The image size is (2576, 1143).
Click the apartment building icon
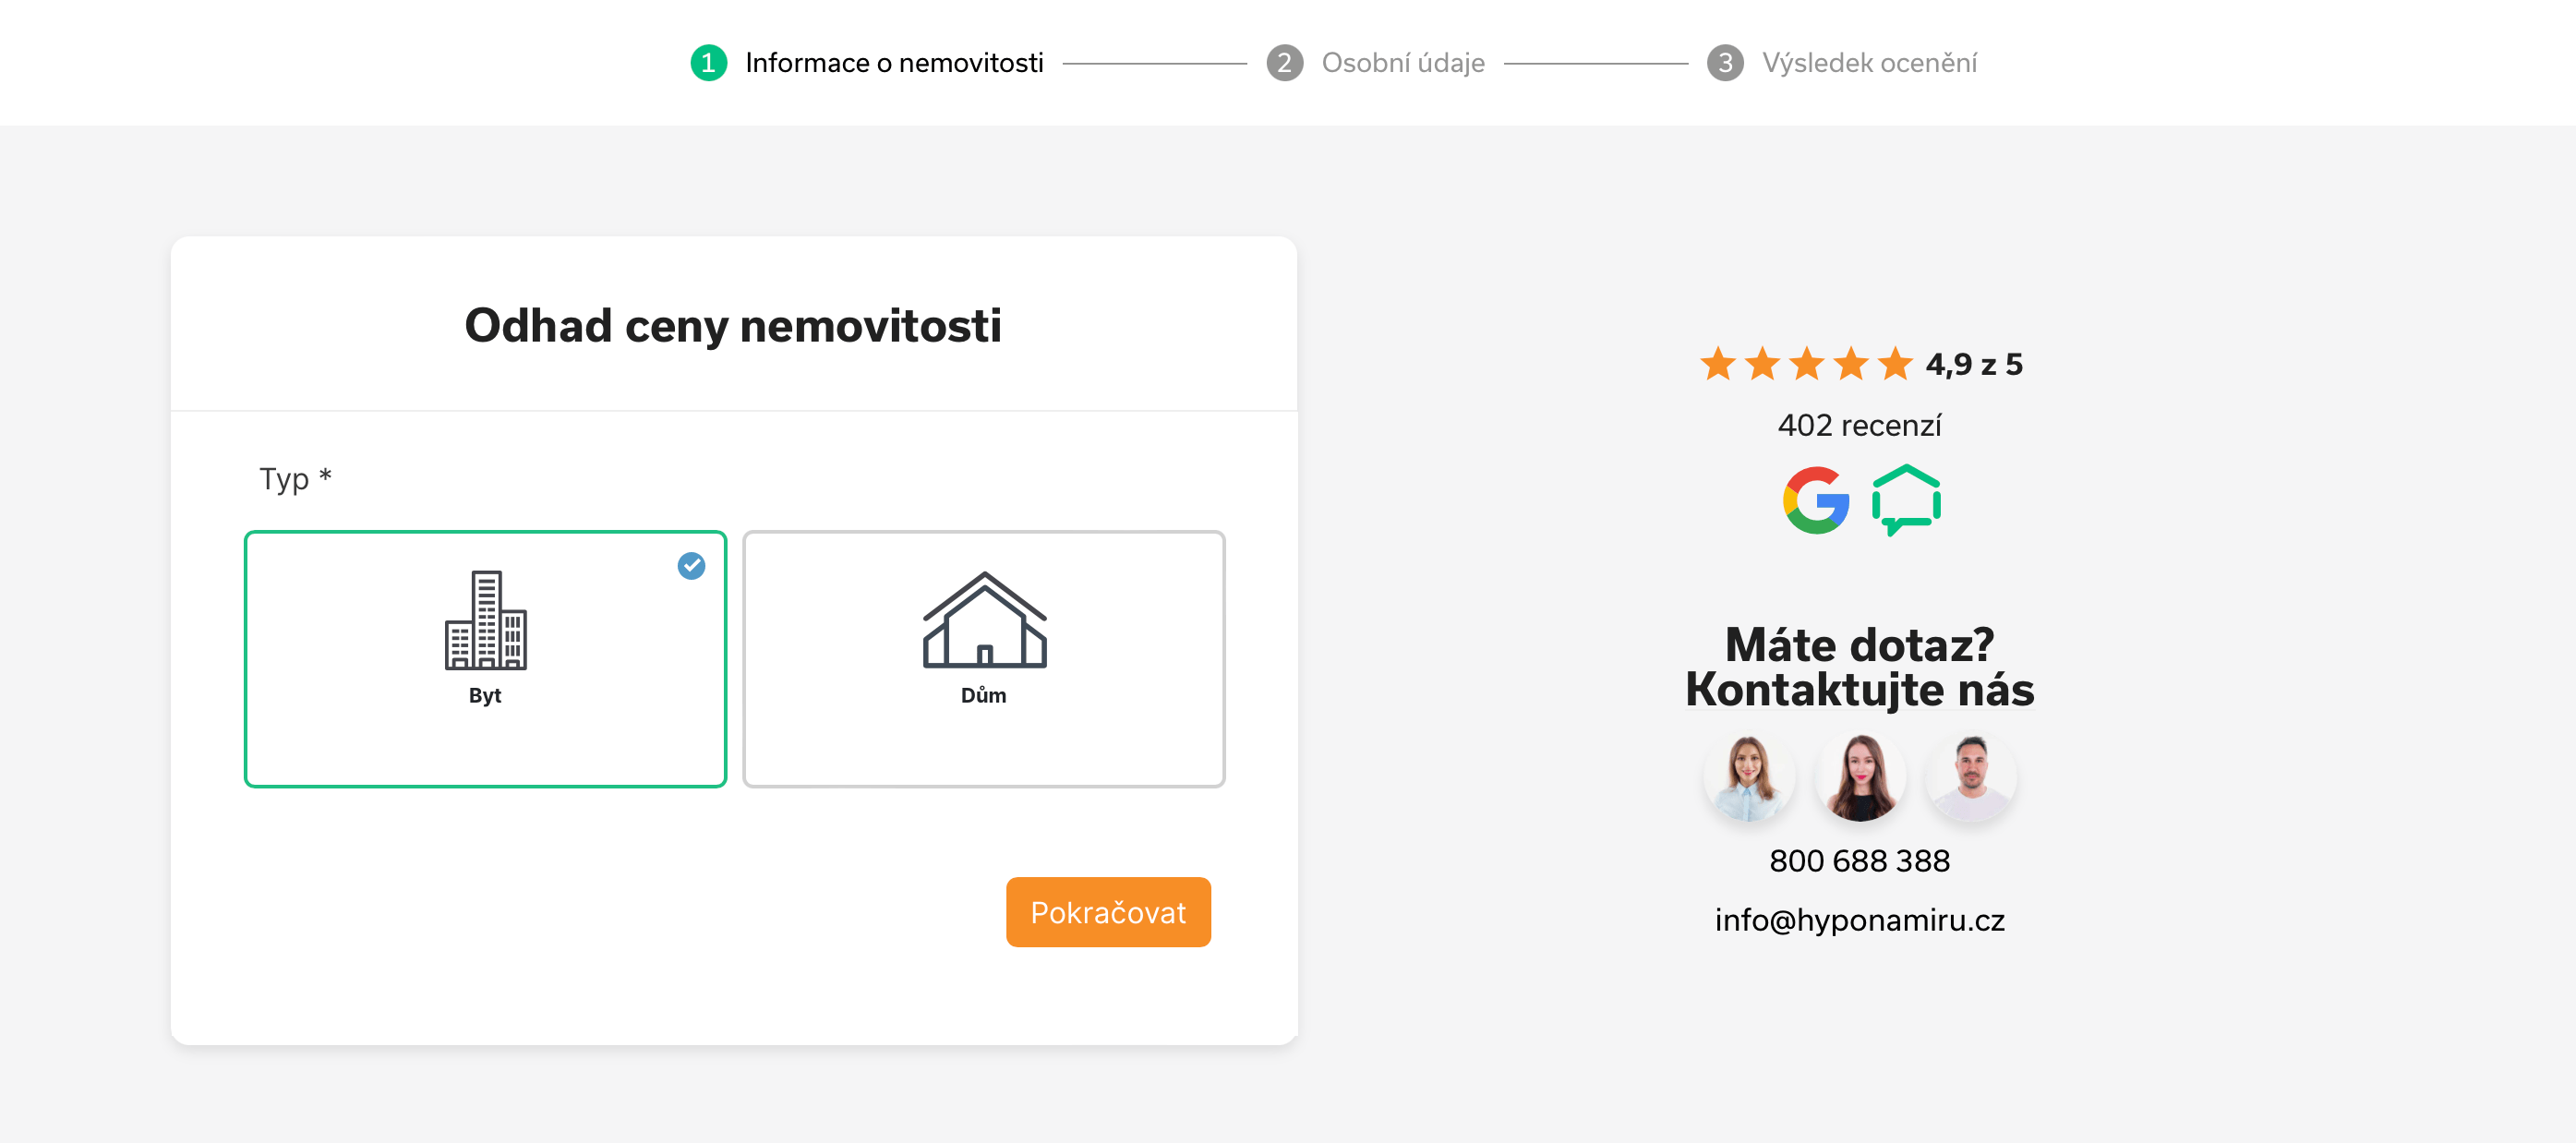(485, 620)
